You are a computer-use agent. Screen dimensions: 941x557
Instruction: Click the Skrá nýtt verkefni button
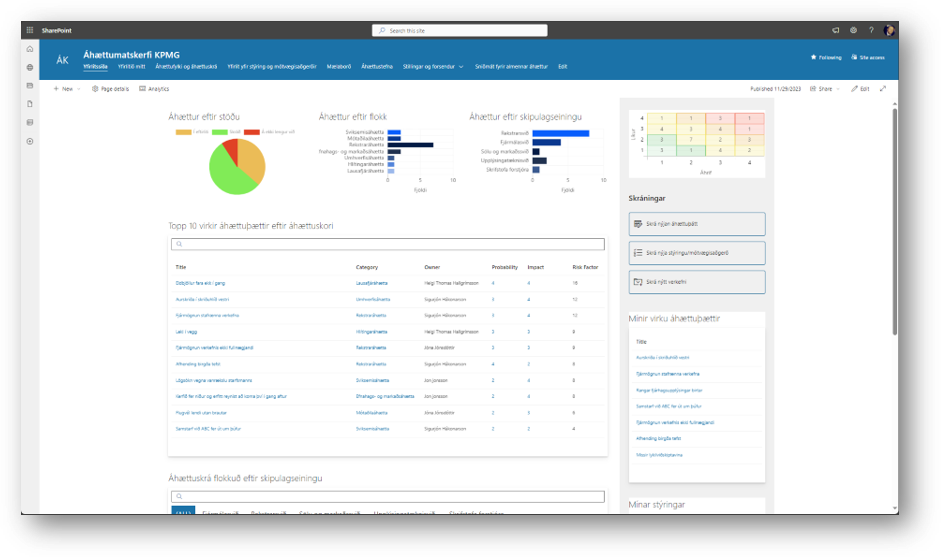pos(697,282)
